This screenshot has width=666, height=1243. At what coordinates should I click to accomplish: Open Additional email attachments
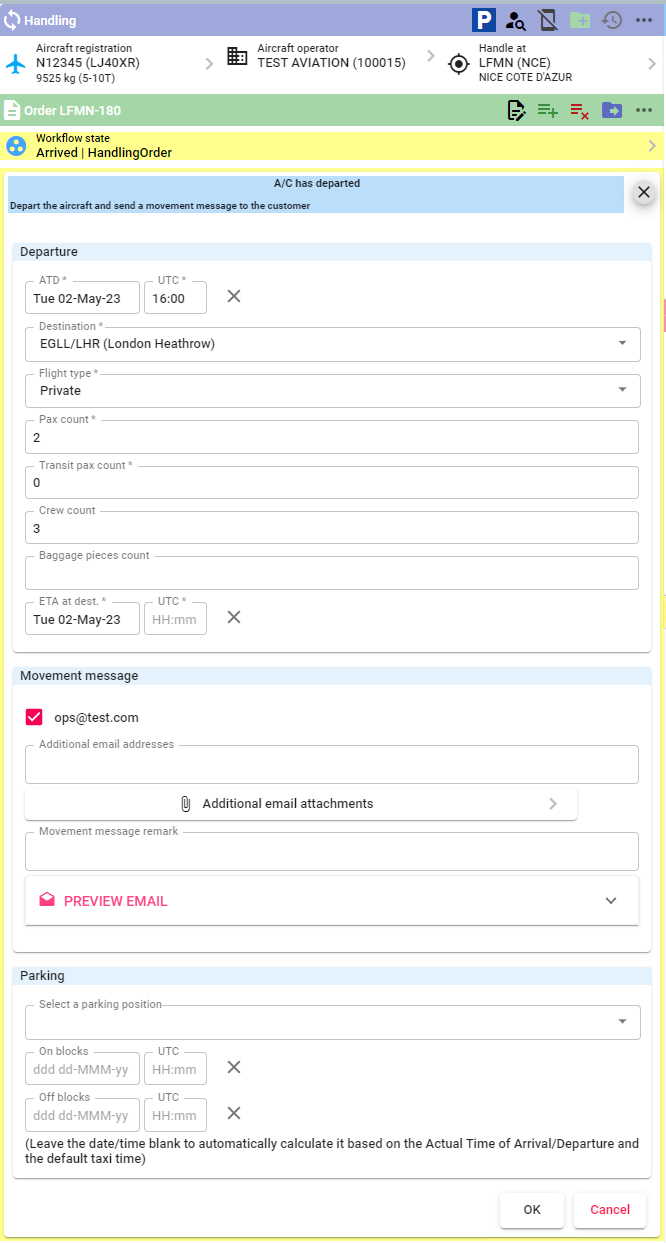coord(301,804)
